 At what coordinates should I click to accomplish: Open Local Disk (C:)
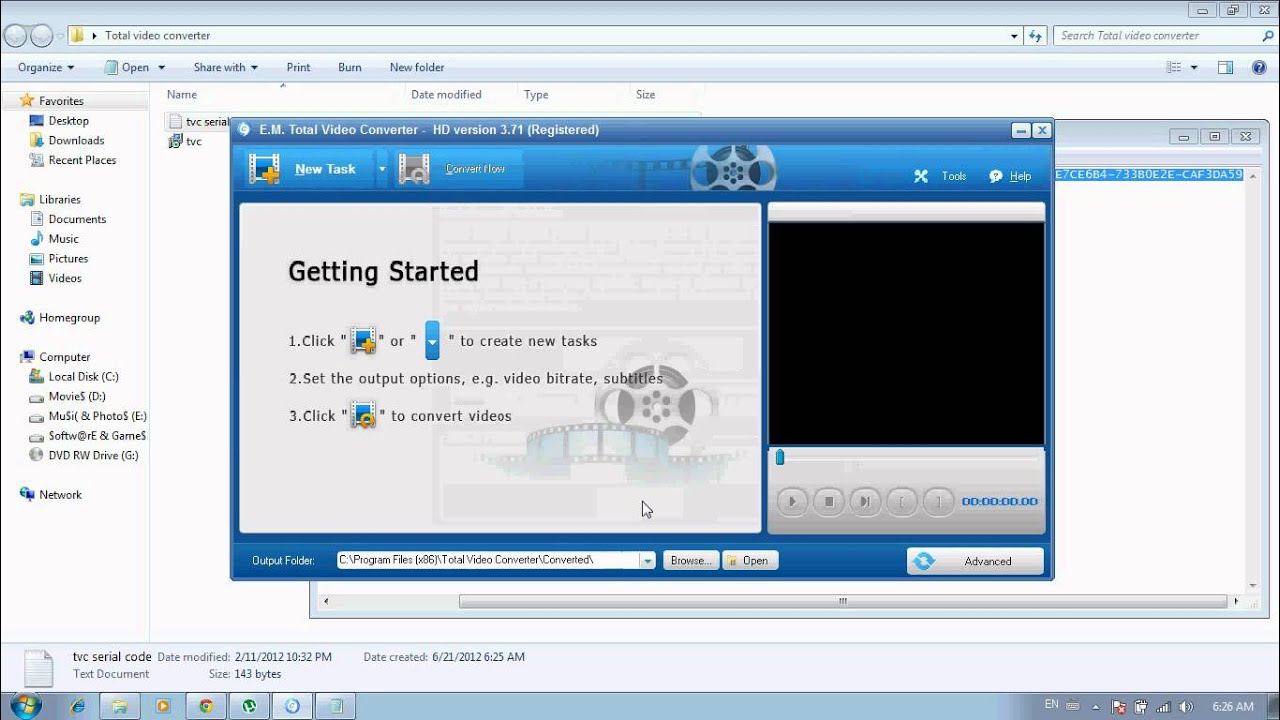83,376
